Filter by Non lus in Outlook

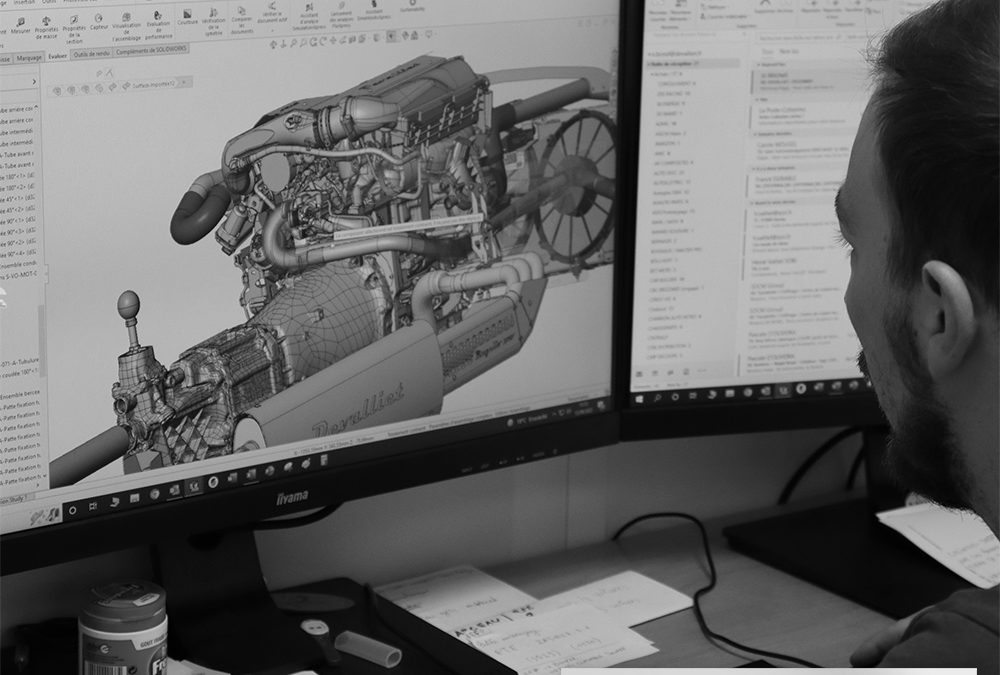coord(789,51)
